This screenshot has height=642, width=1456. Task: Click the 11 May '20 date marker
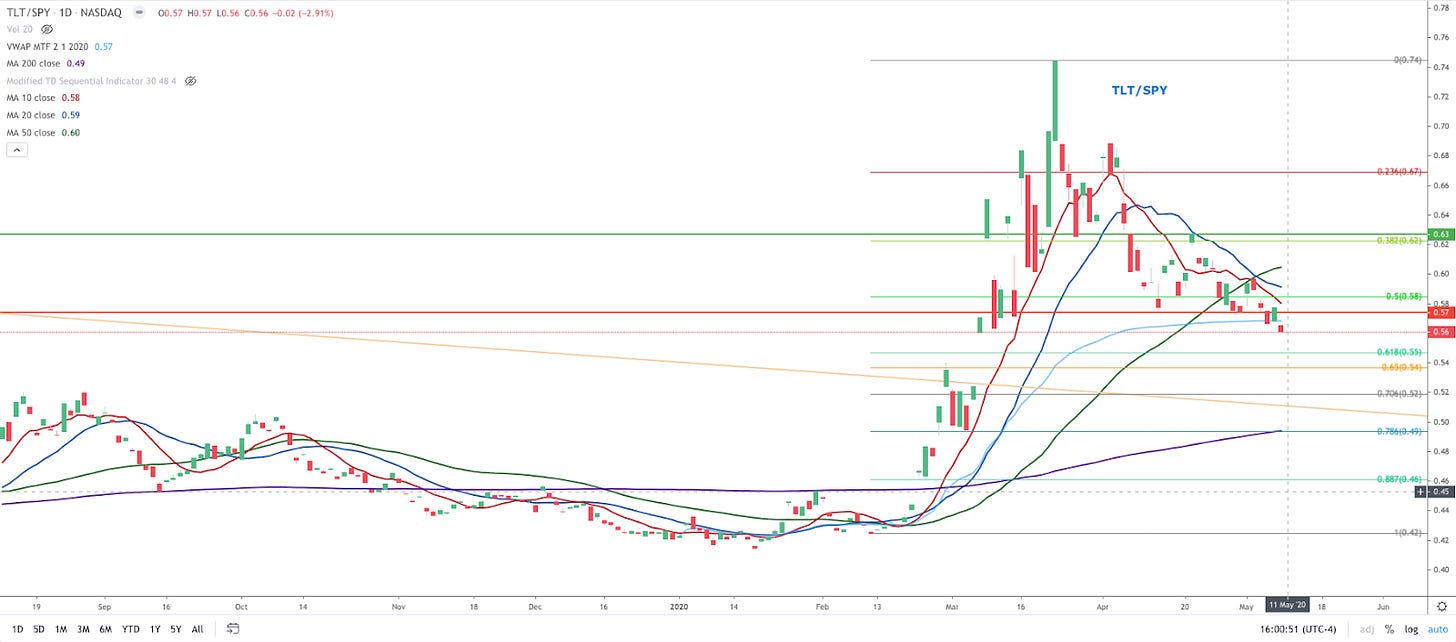(x=1287, y=606)
